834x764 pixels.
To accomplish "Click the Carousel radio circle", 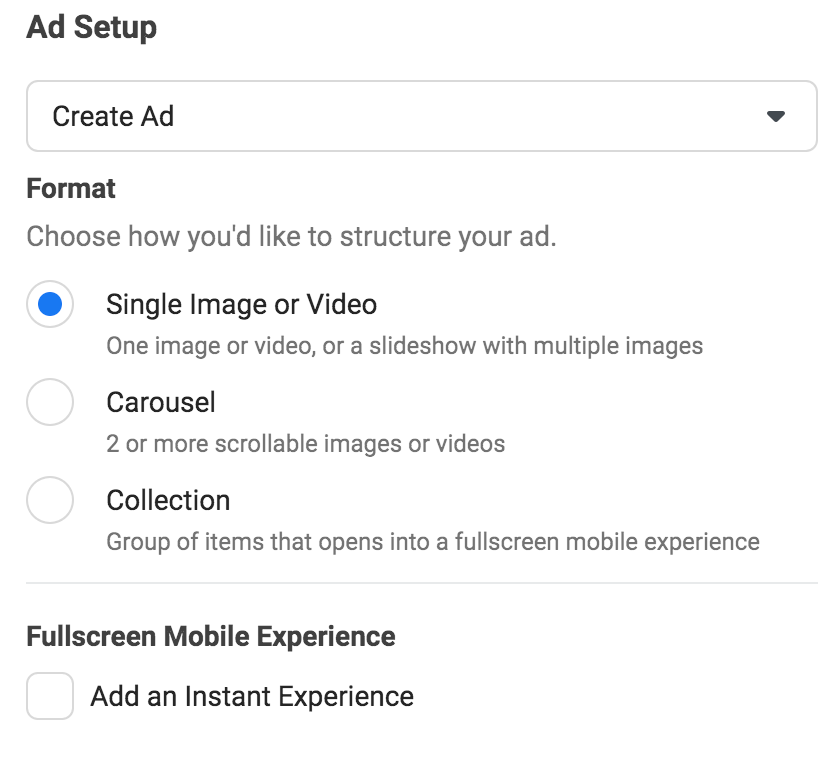I will [x=50, y=402].
